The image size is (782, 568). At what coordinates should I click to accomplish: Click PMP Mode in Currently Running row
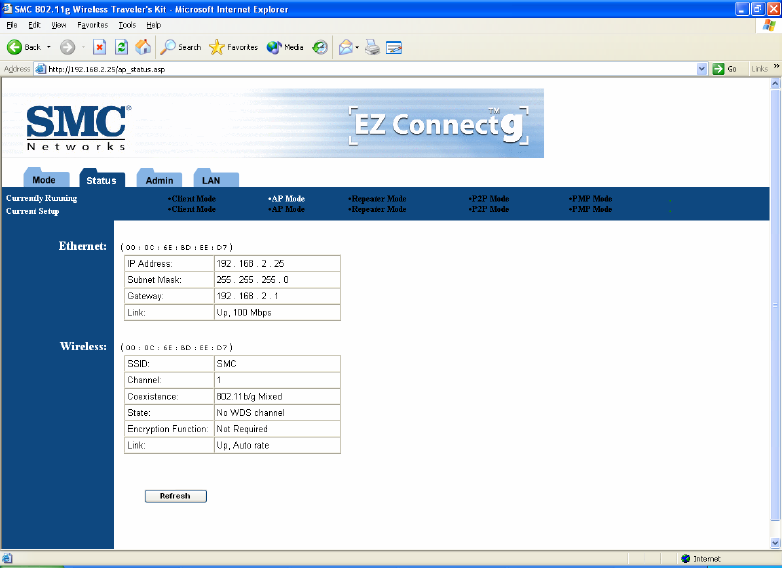(590, 198)
